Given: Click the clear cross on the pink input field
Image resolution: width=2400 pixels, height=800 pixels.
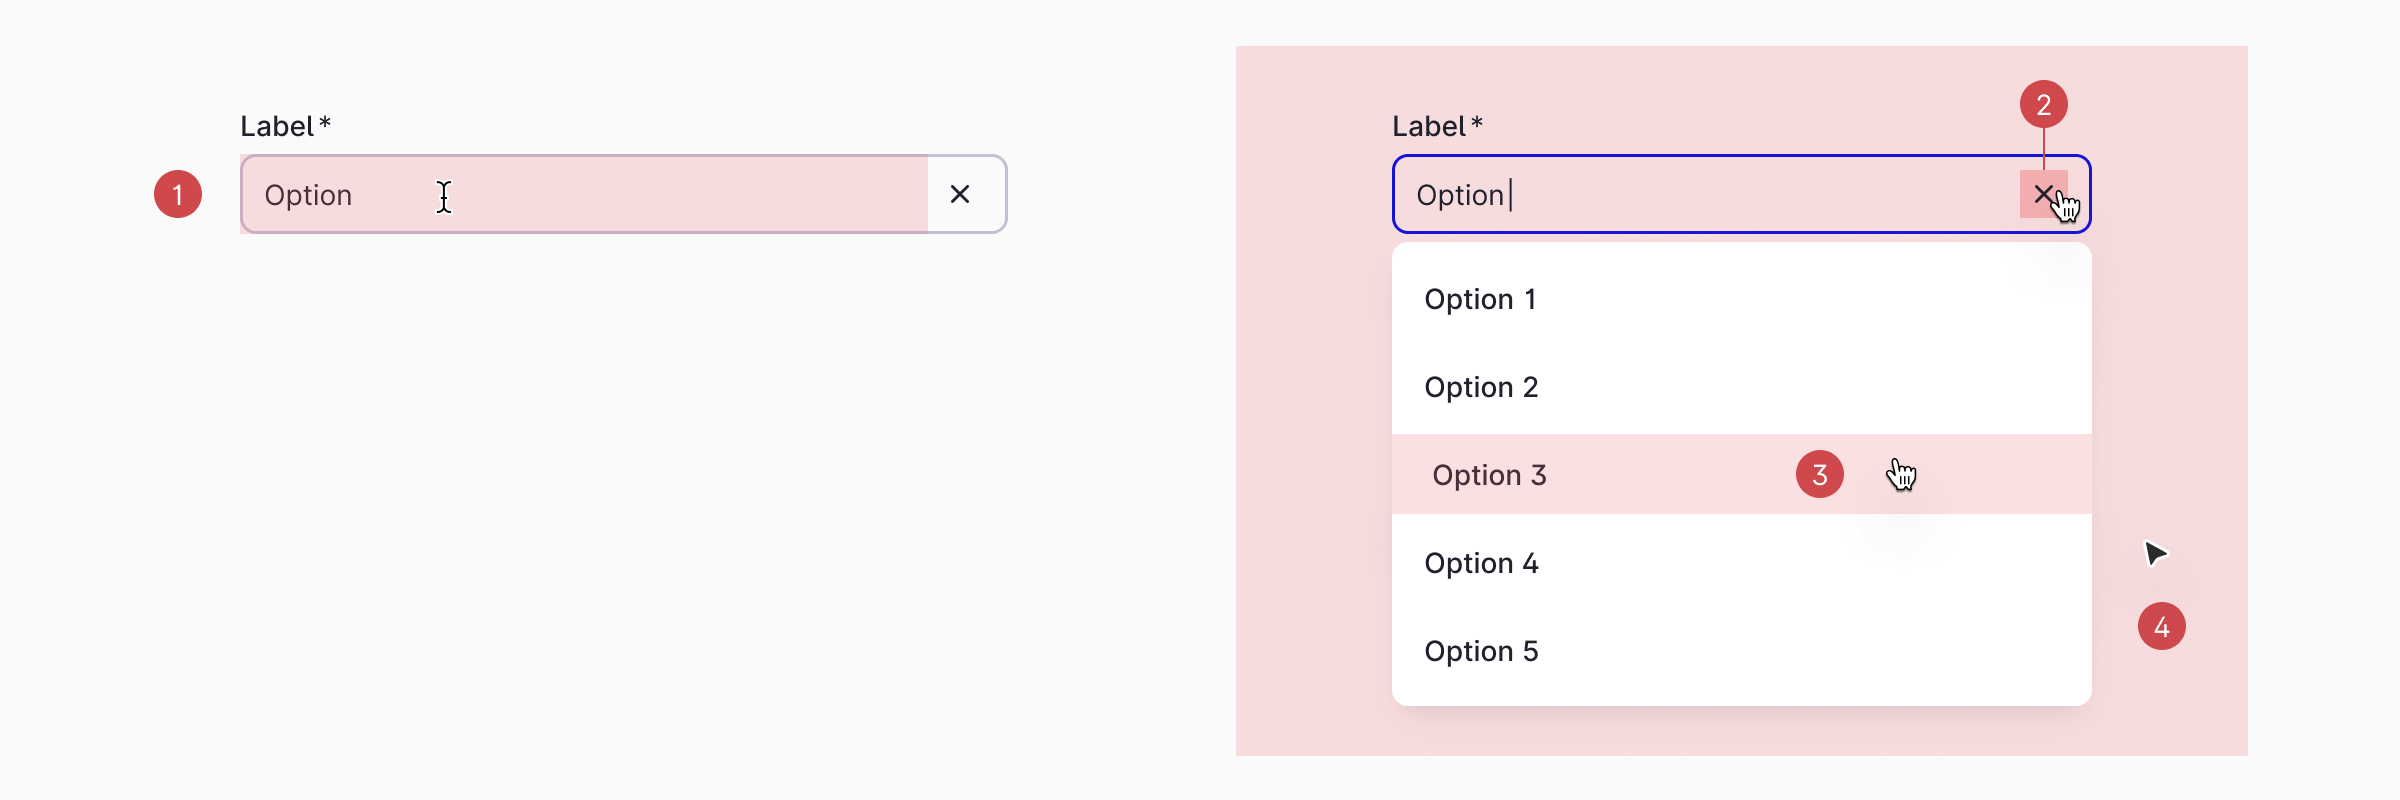Looking at the screenshot, I should tap(958, 194).
